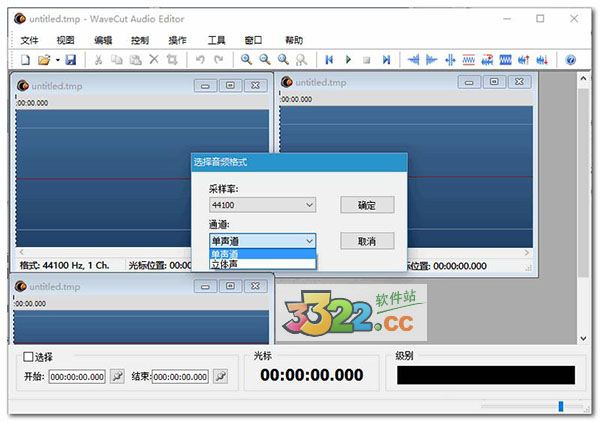Open the 文件 menu

point(29,40)
